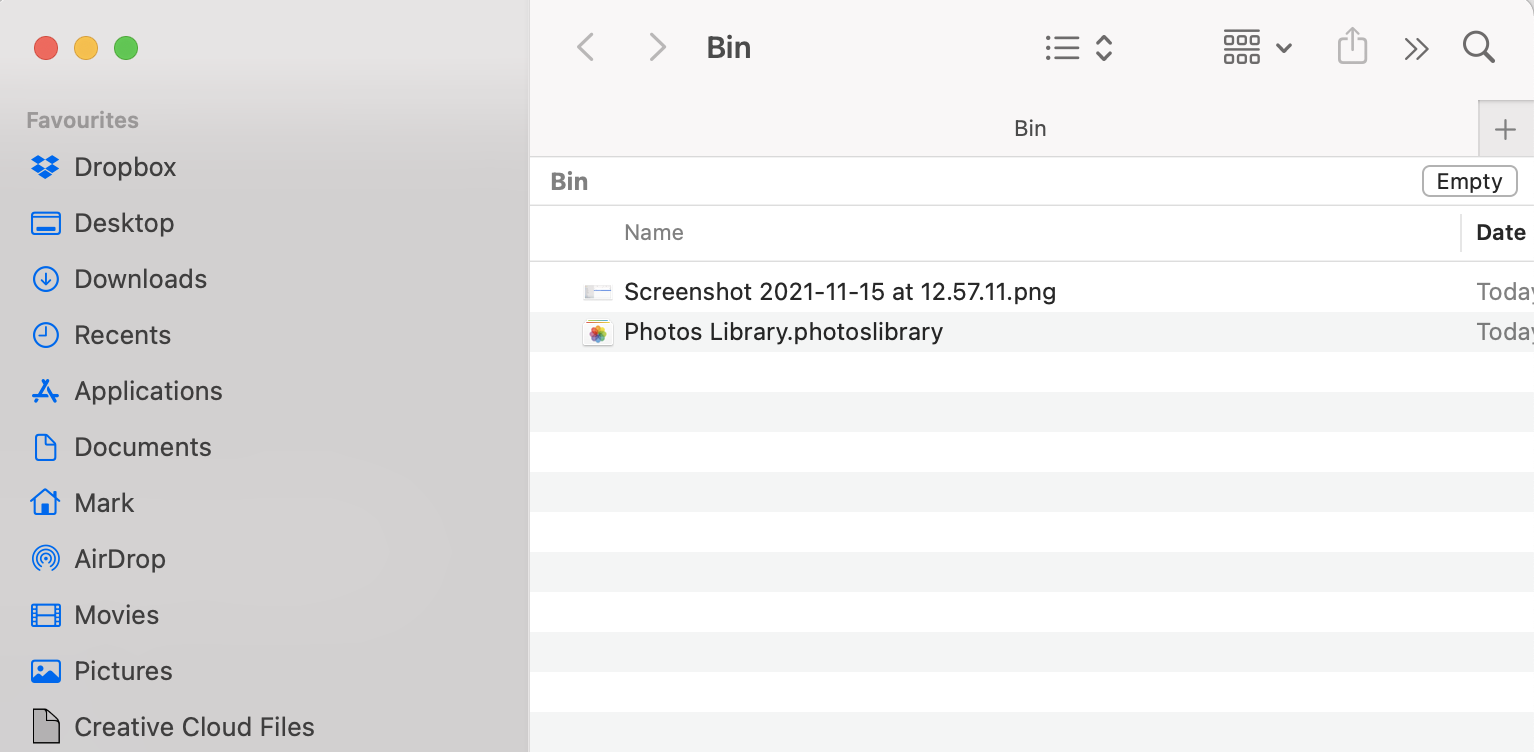The height and width of the screenshot is (752, 1534).
Task: Expand the Group By dropdown
Action: point(1257,47)
